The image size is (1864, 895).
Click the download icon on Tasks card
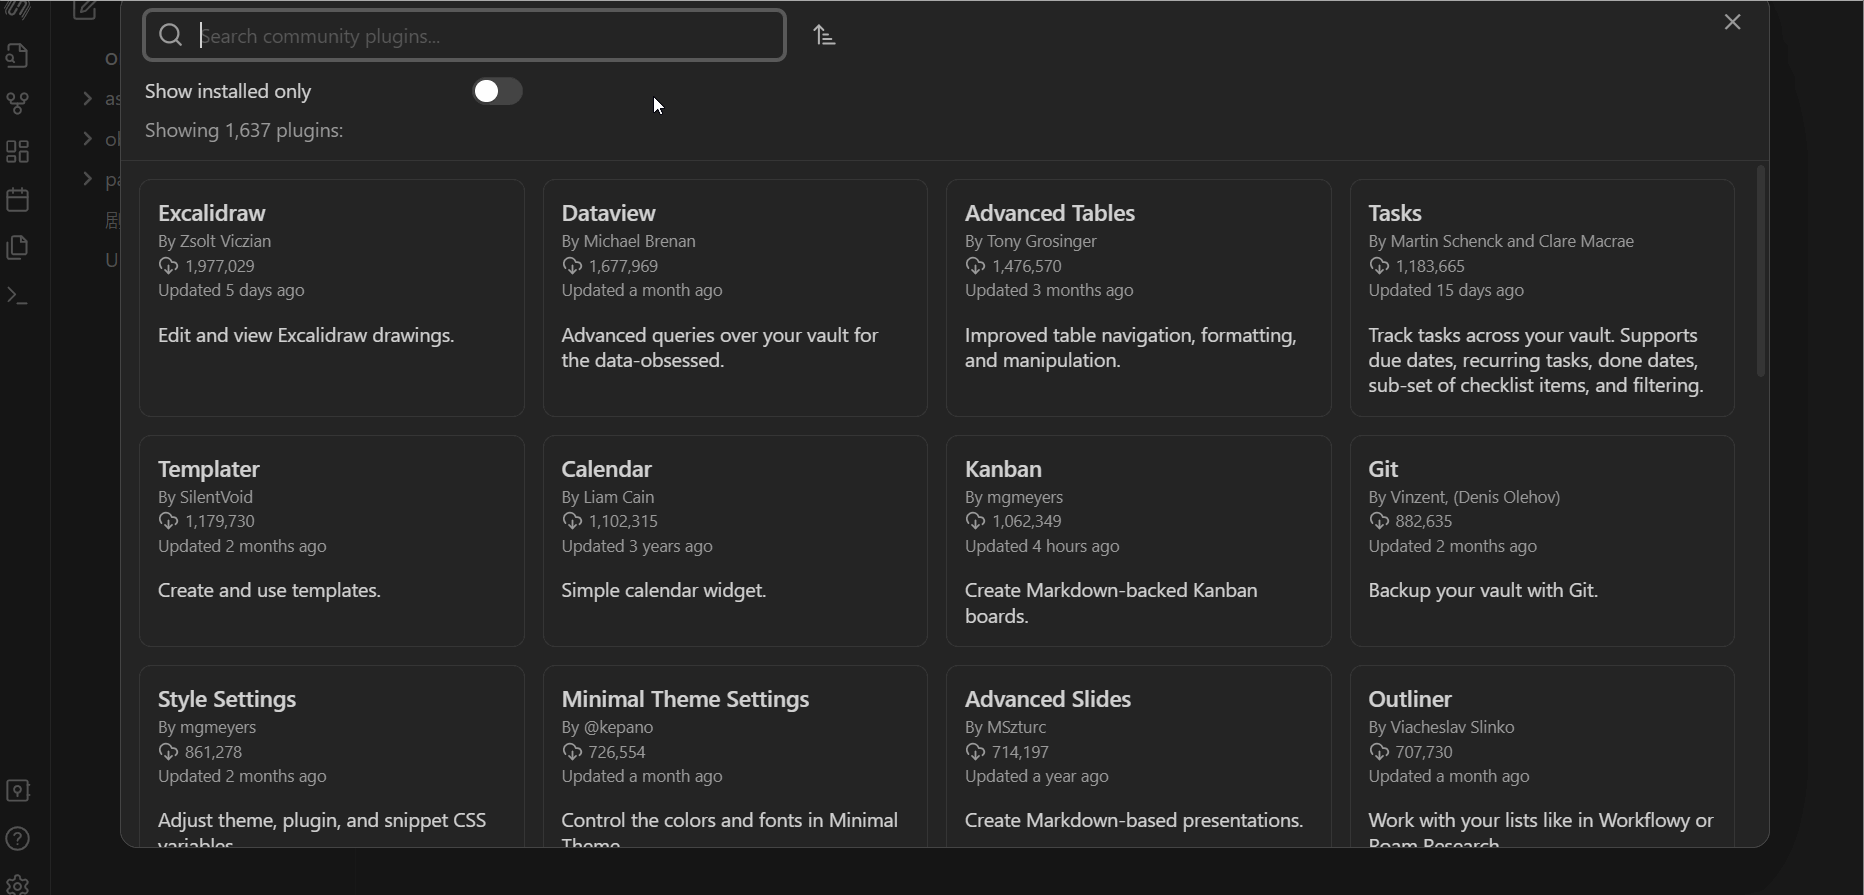(1379, 266)
